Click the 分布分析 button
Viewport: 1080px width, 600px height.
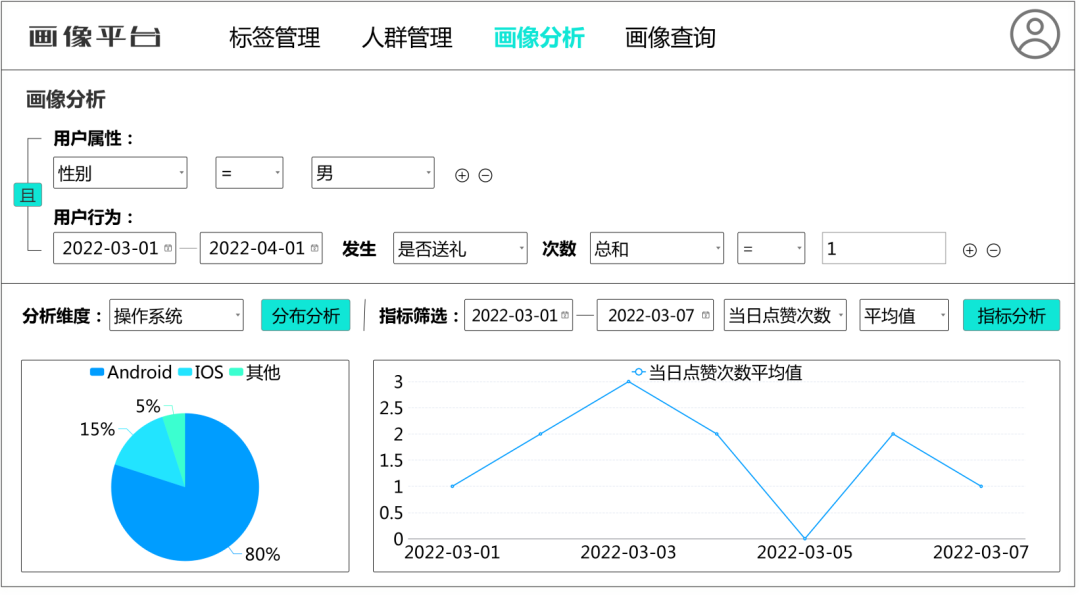click(x=305, y=314)
